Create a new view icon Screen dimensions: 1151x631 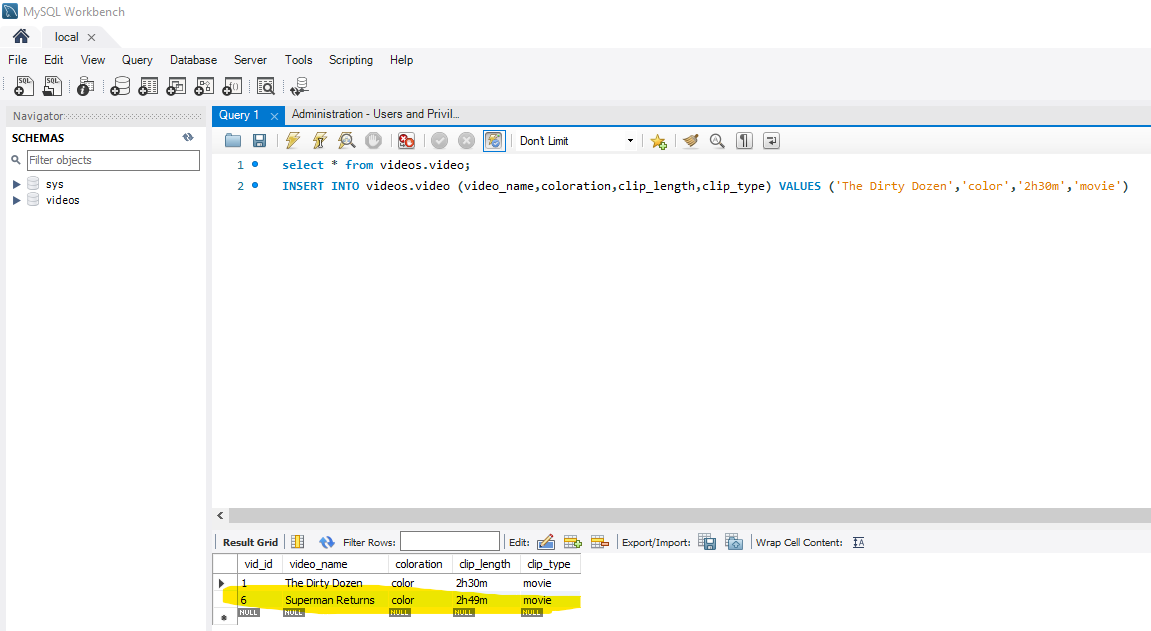[x=176, y=87]
